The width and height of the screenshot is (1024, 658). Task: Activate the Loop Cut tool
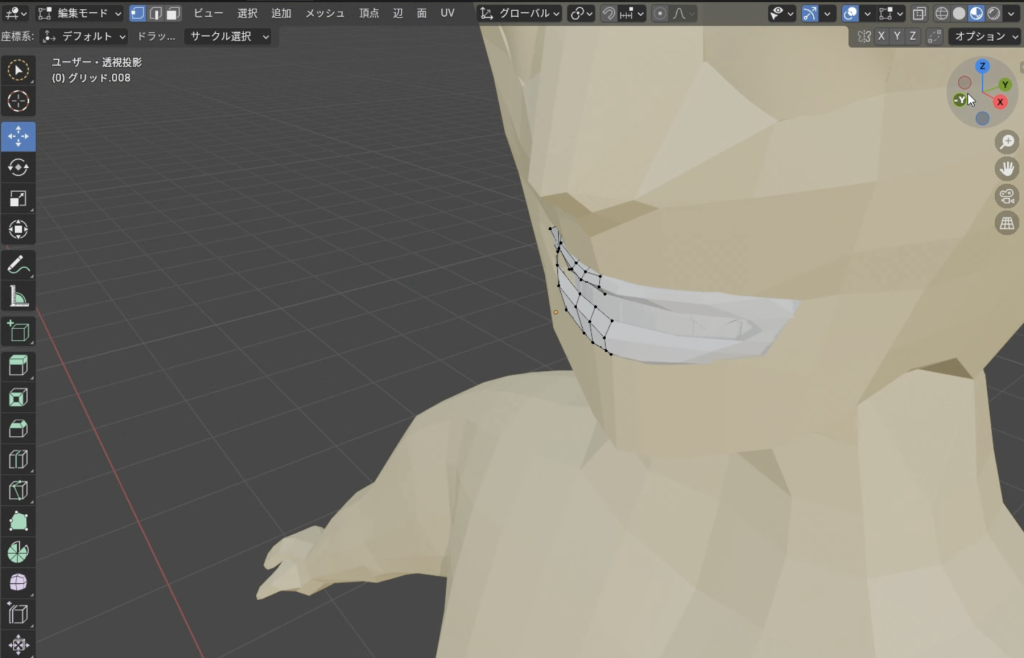(18, 460)
